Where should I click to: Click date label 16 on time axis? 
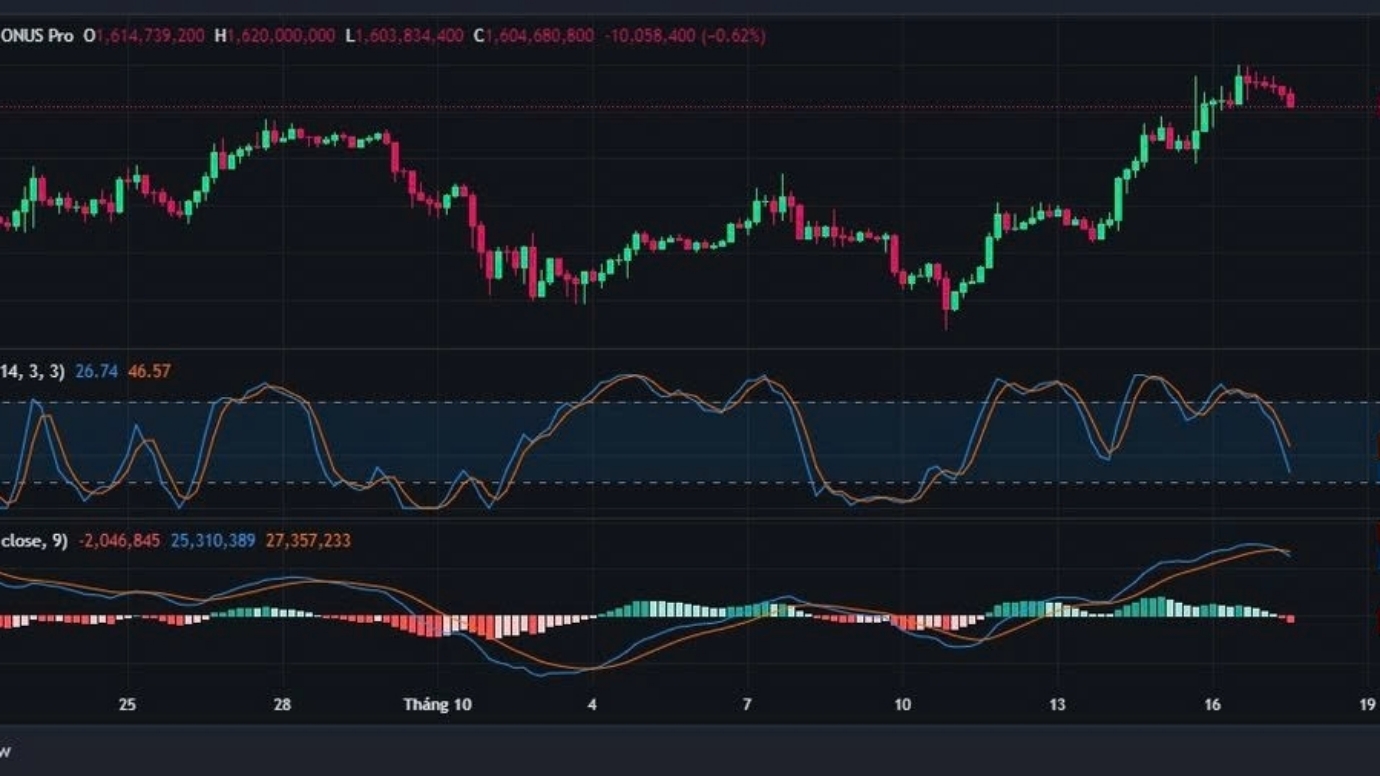pyautogui.click(x=1212, y=705)
